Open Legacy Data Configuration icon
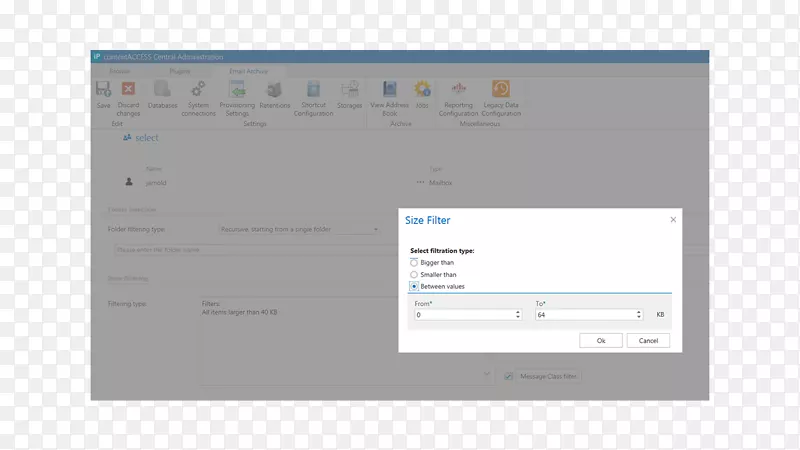The height and width of the screenshot is (450, 800). click(501, 89)
